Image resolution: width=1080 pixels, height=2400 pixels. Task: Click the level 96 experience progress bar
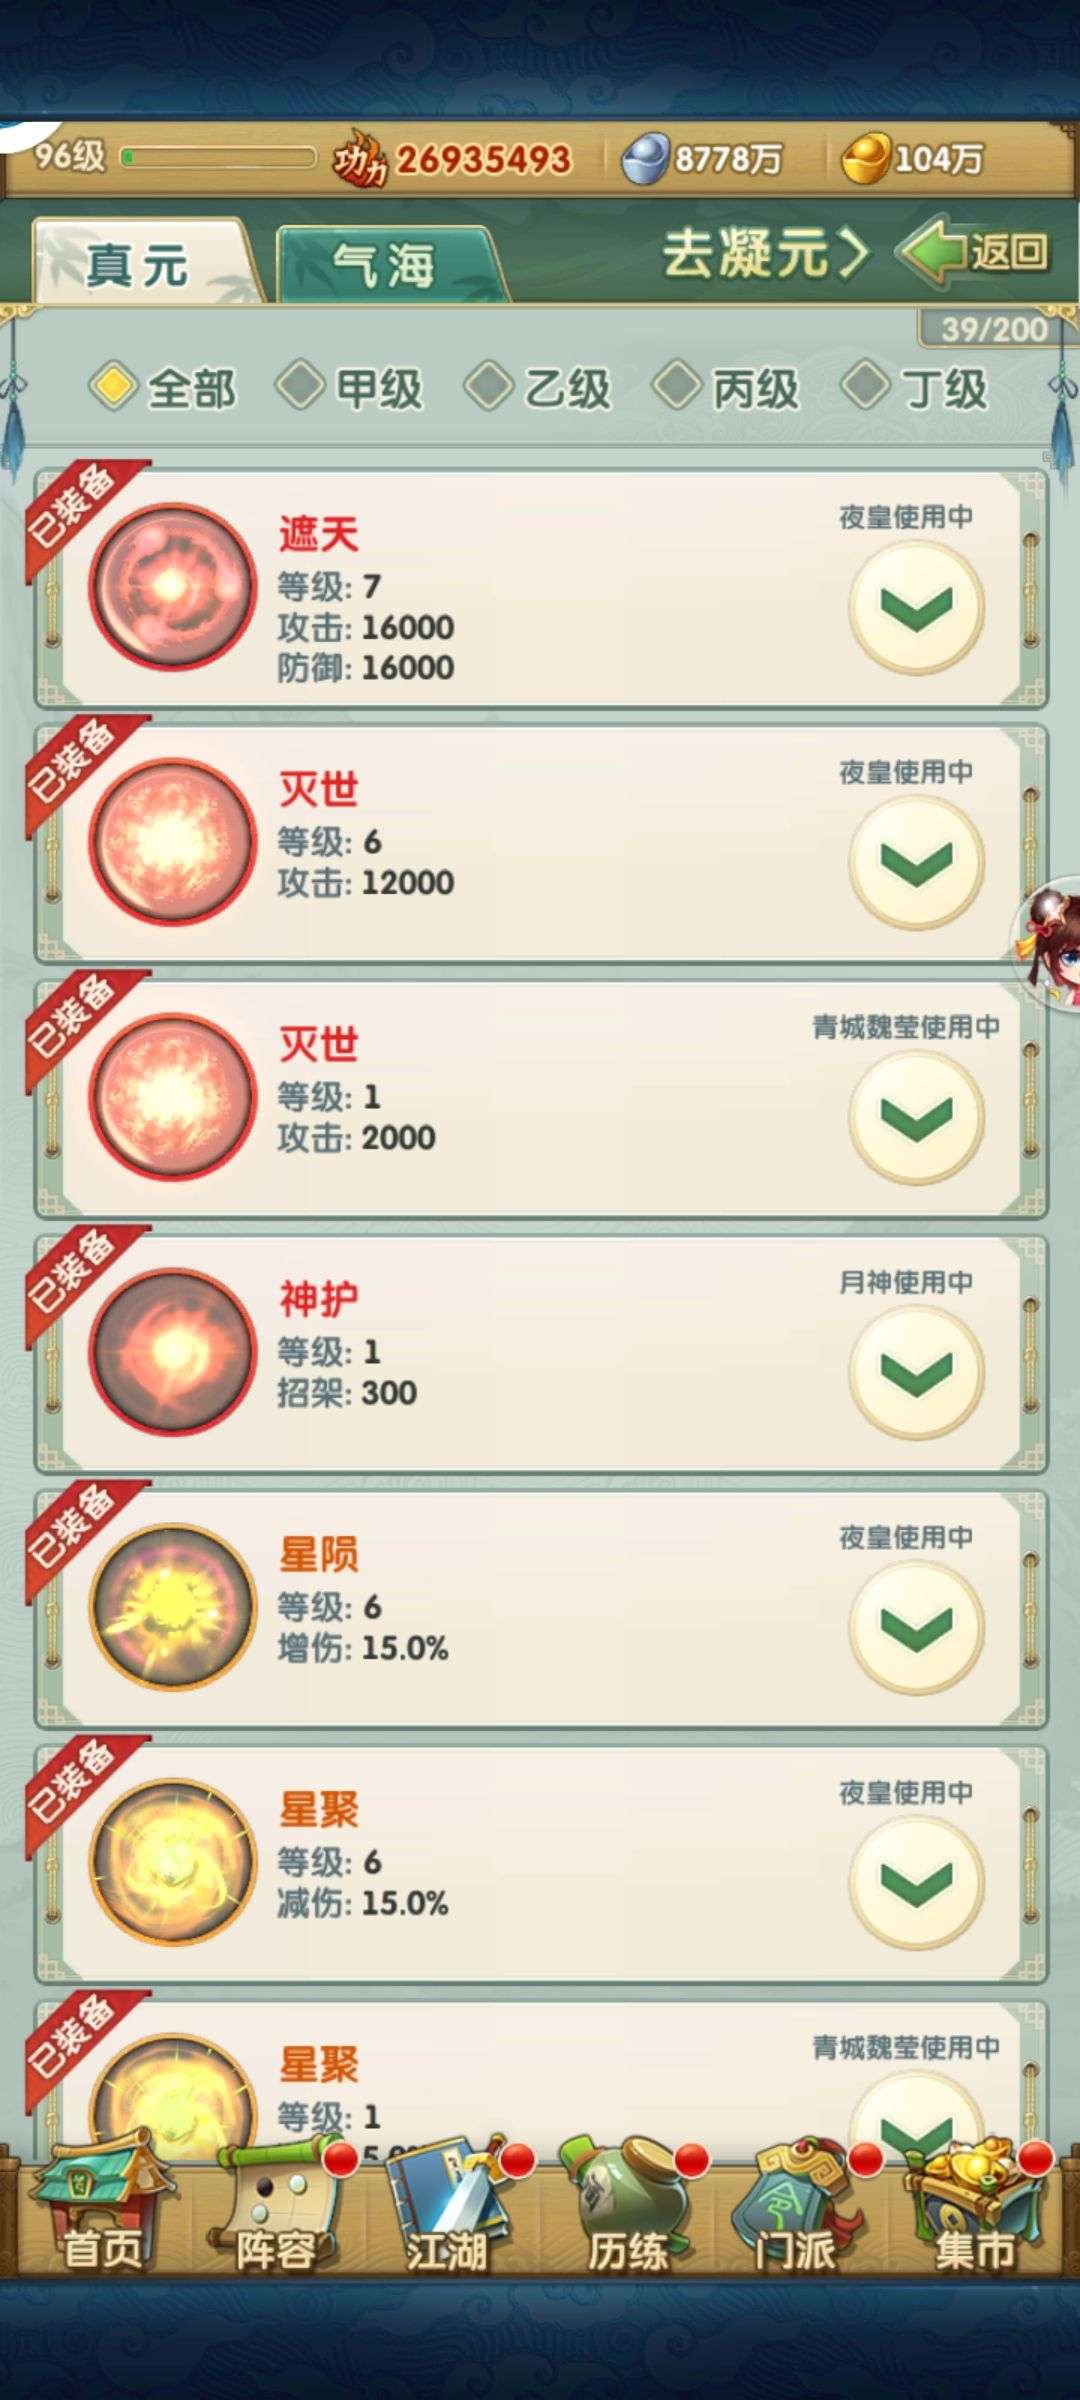point(218,157)
